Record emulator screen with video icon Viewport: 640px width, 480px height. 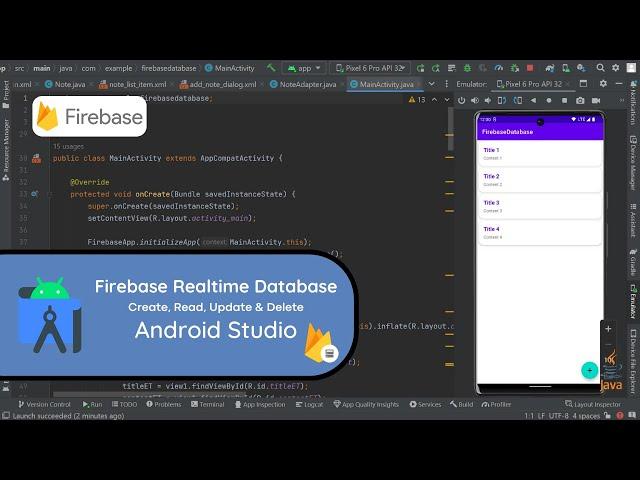click(596, 100)
